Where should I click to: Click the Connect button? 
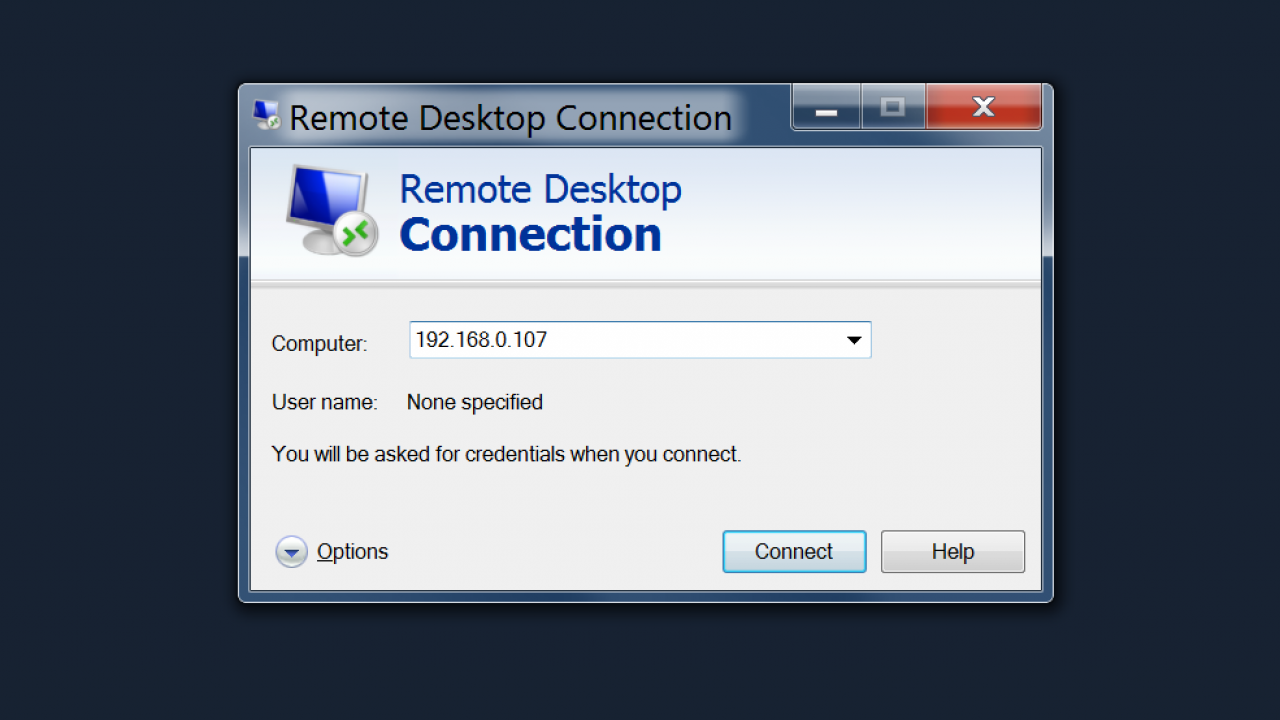(794, 552)
